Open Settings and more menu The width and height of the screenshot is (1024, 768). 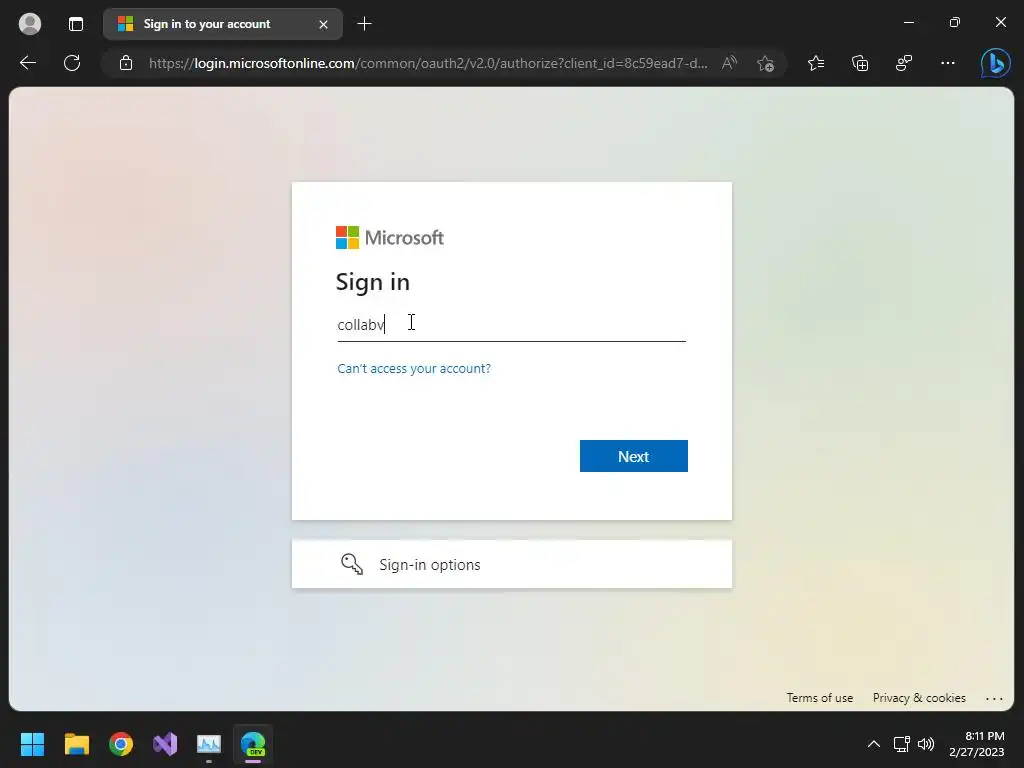pos(948,63)
